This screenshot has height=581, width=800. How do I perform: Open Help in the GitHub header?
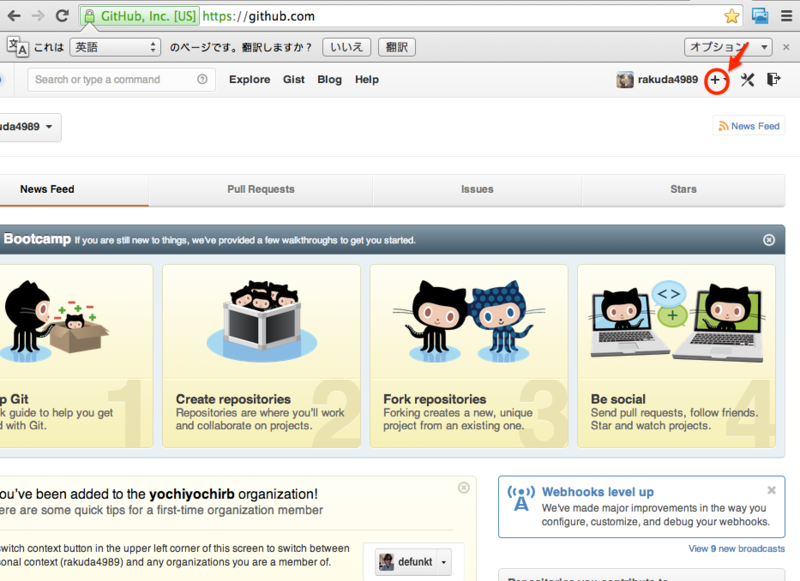point(367,80)
